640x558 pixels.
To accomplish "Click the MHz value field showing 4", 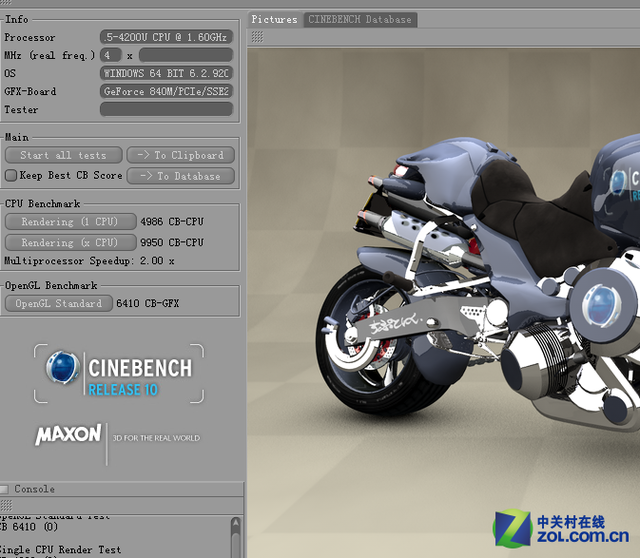I will tap(111, 55).
